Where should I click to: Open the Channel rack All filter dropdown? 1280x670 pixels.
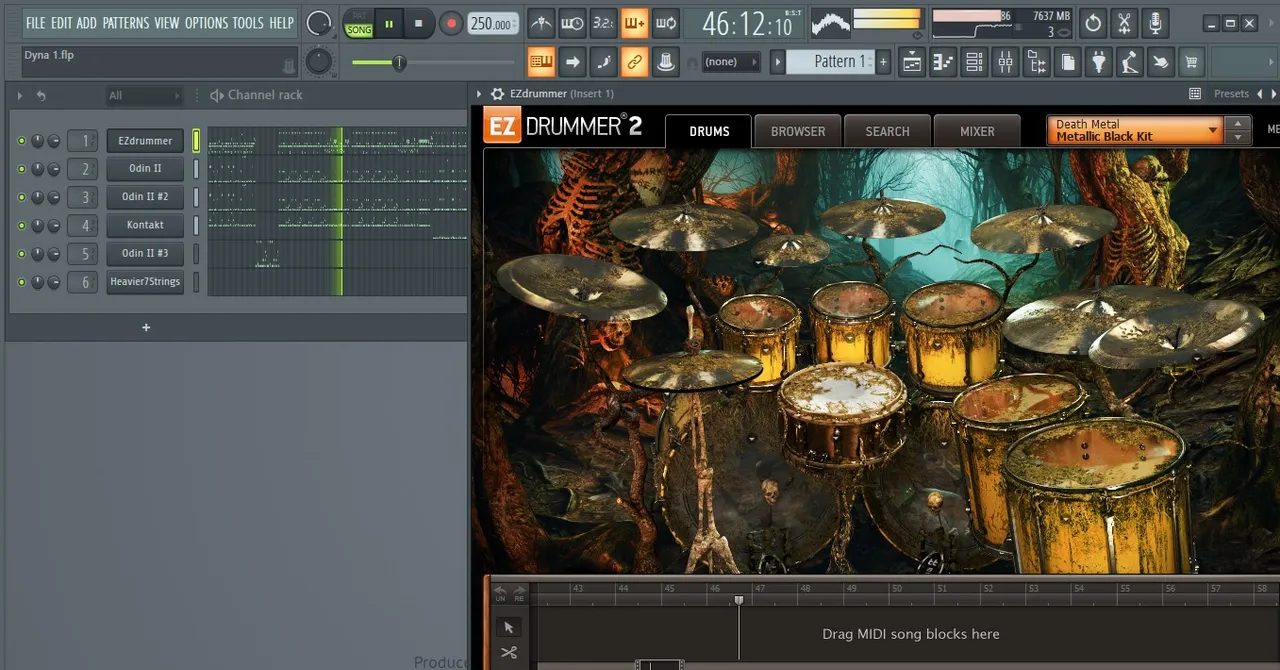point(144,96)
